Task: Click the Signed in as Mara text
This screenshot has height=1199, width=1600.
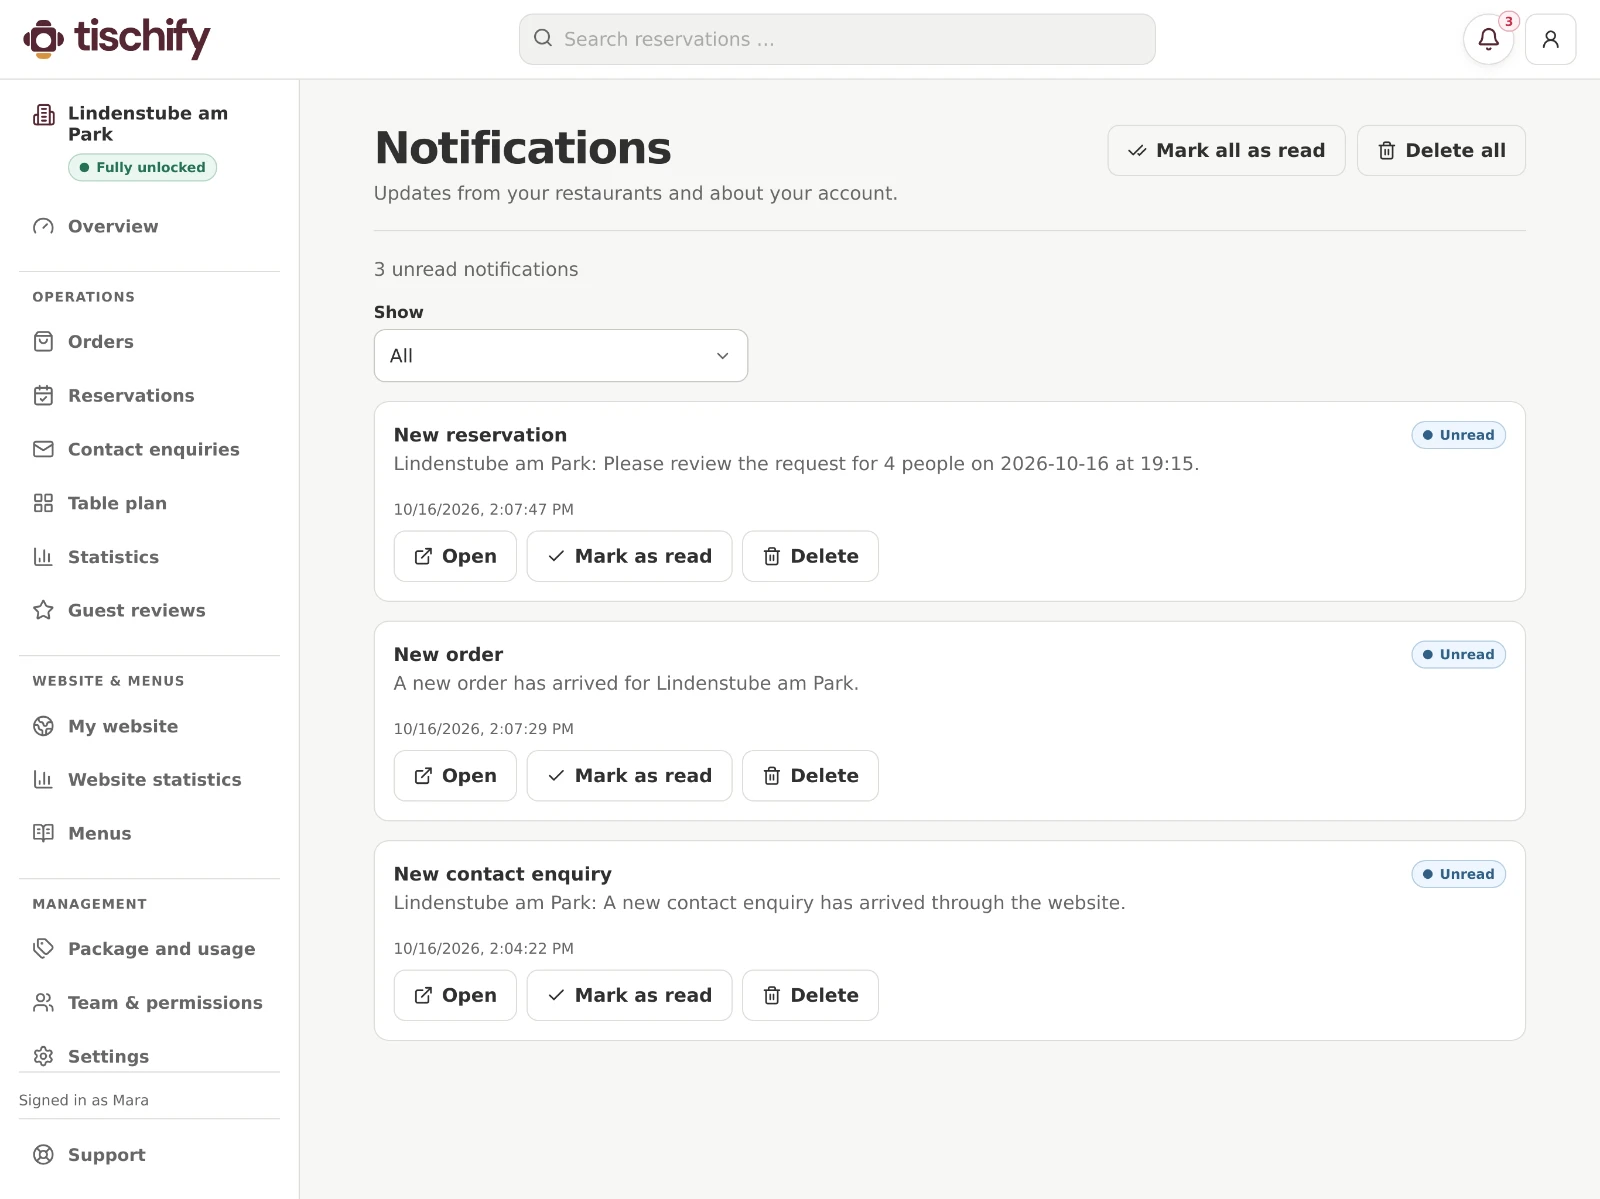Action: coord(84,1100)
